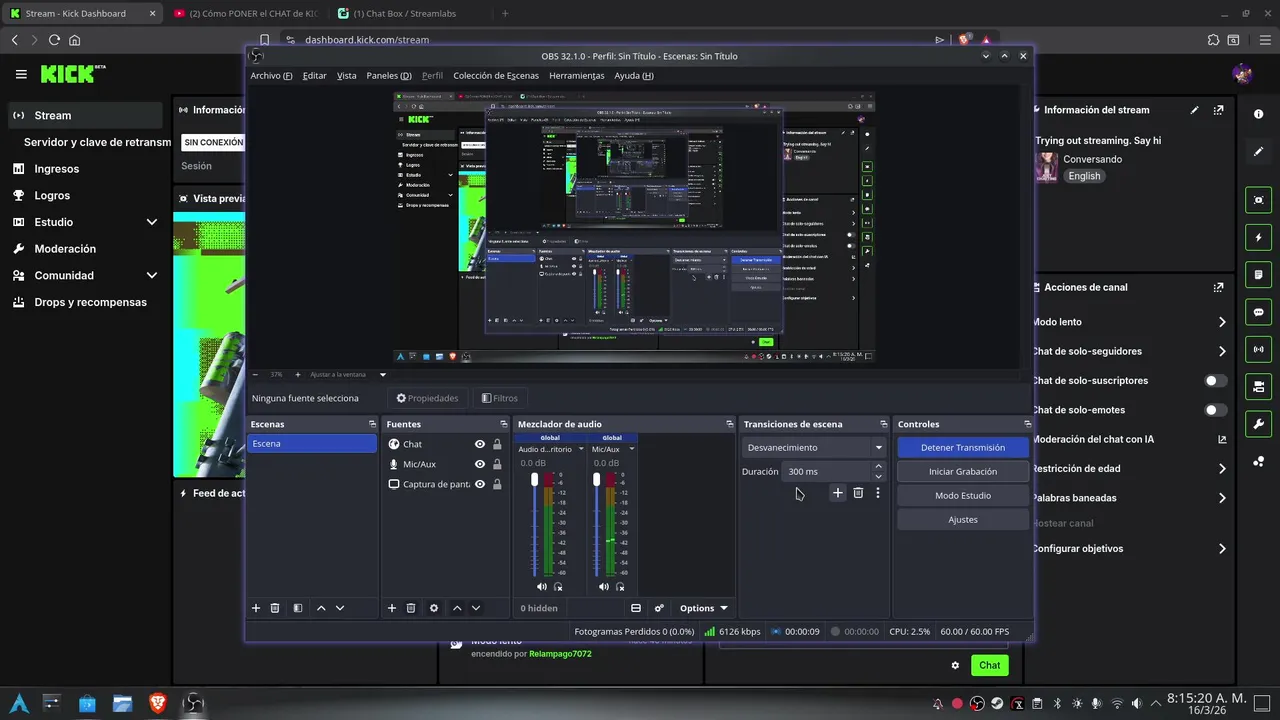The height and width of the screenshot is (720, 1280).
Task: Click the wrench icon in Kick sidebar
Action: [x=1258, y=424]
